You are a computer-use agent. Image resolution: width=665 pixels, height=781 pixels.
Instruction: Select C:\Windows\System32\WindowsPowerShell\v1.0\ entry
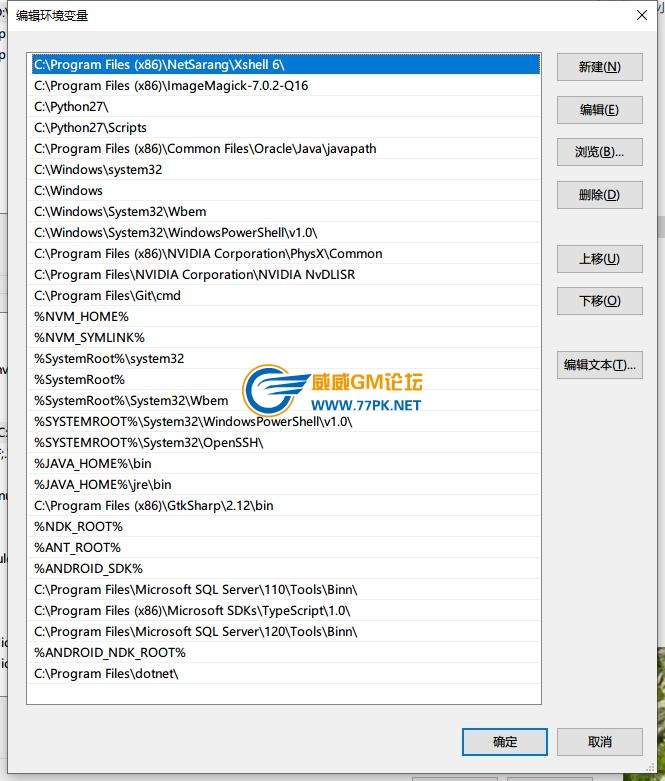[x=285, y=232]
